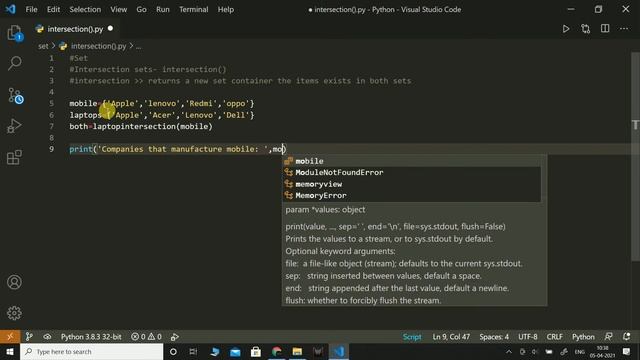The image size is (640, 360).
Task: Click the intersection().py breadcrumb
Action: pos(98,46)
